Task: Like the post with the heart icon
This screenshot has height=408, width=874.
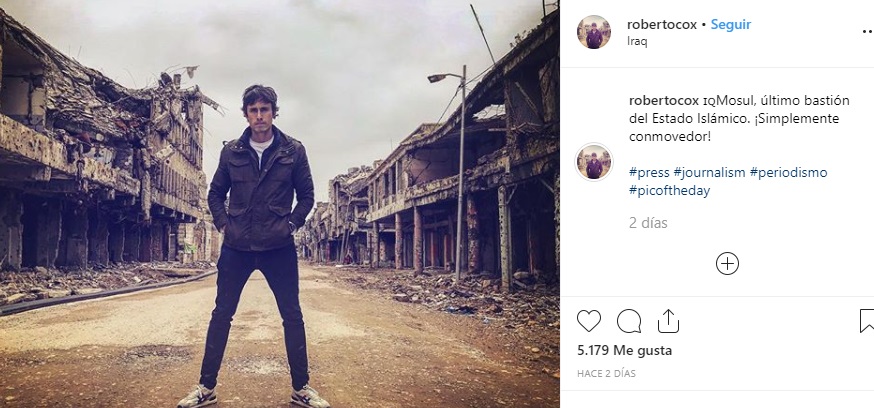Action: (589, 321)
